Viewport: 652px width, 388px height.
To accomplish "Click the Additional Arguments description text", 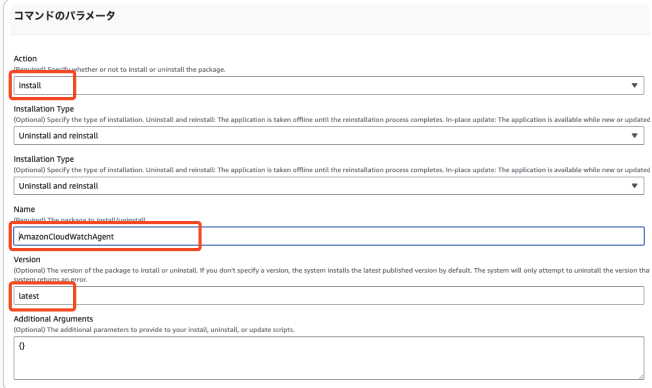I will pyautogui.click(x=154, y=330).
